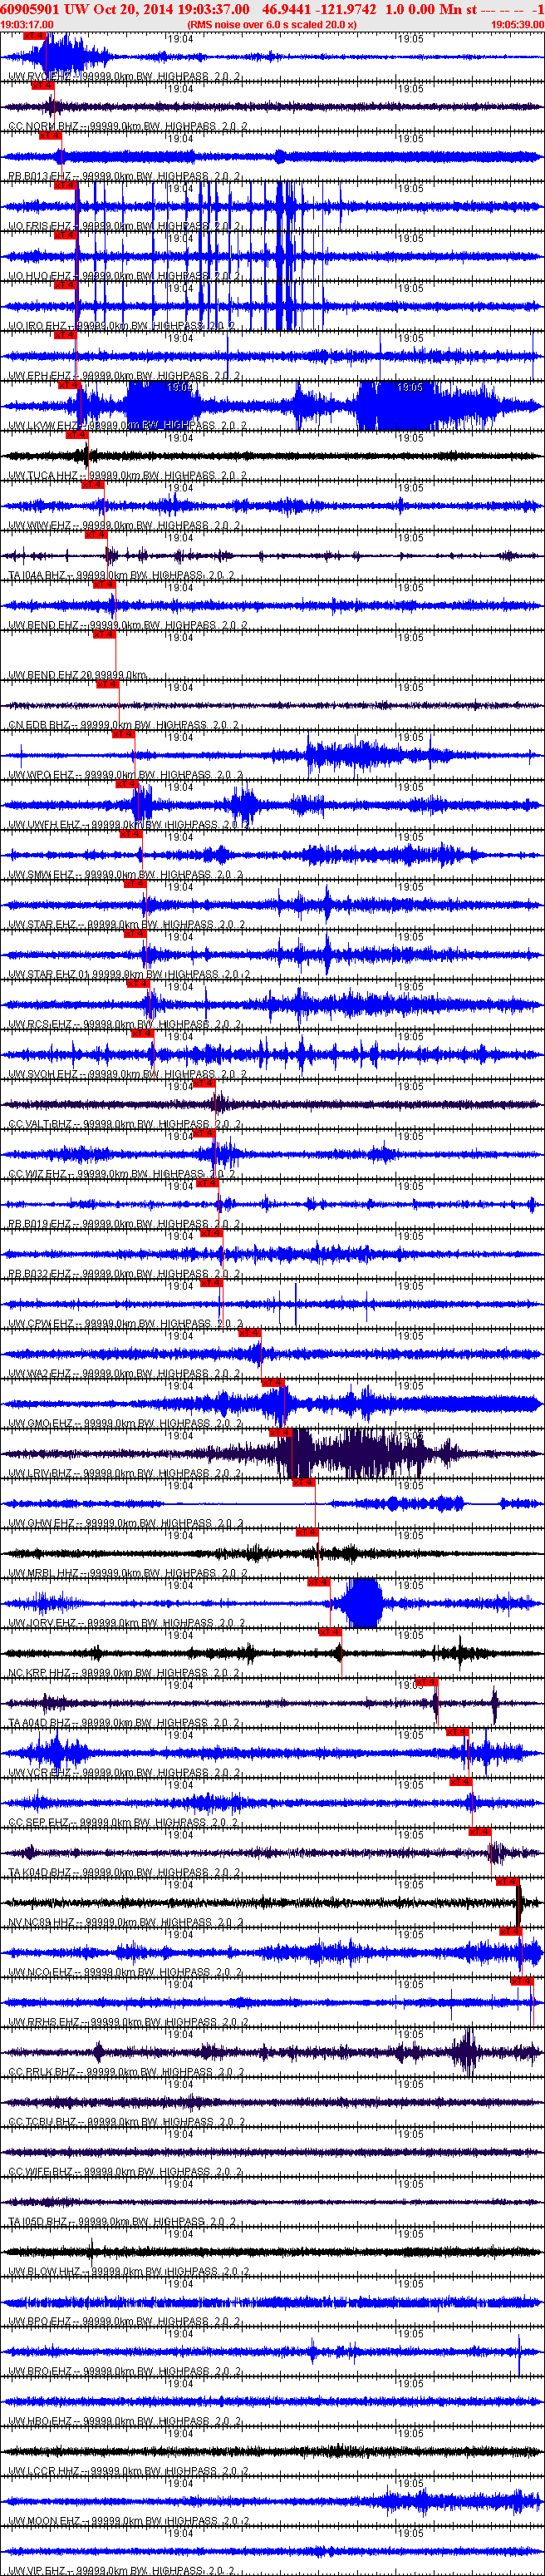Click the red pick marker on the UW RVC trace
Image resolution: width=545 pixels, height=2576 pixels.
(34, 36)
